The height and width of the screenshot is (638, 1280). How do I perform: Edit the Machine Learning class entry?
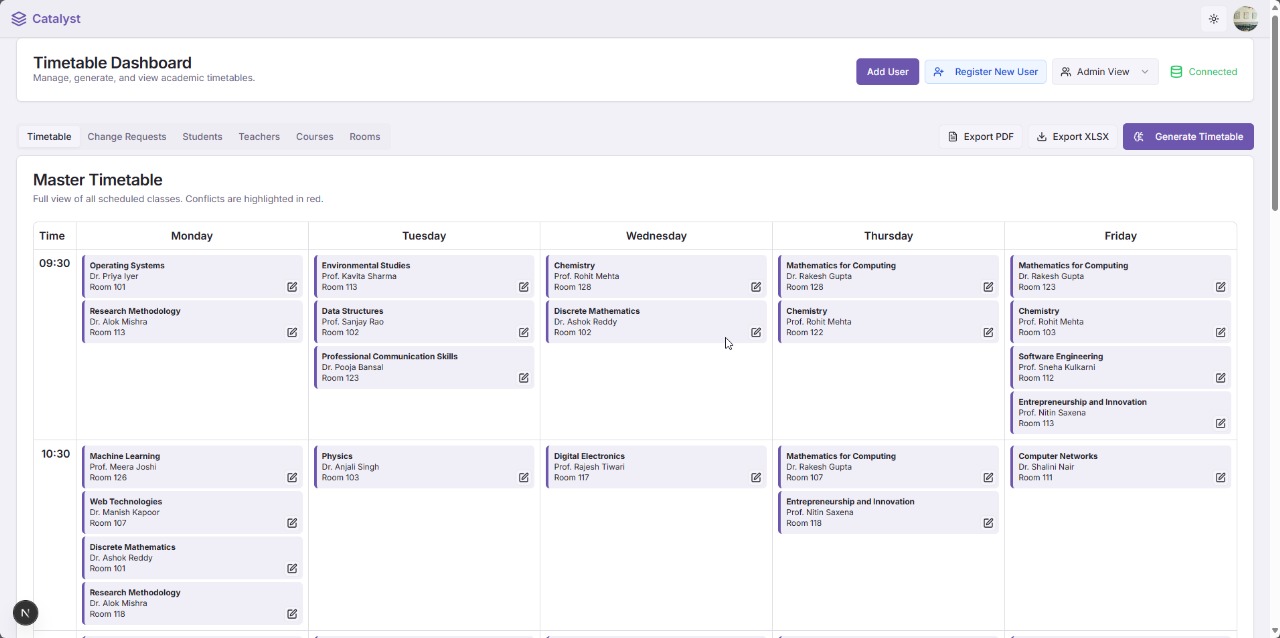click(292, 478)
